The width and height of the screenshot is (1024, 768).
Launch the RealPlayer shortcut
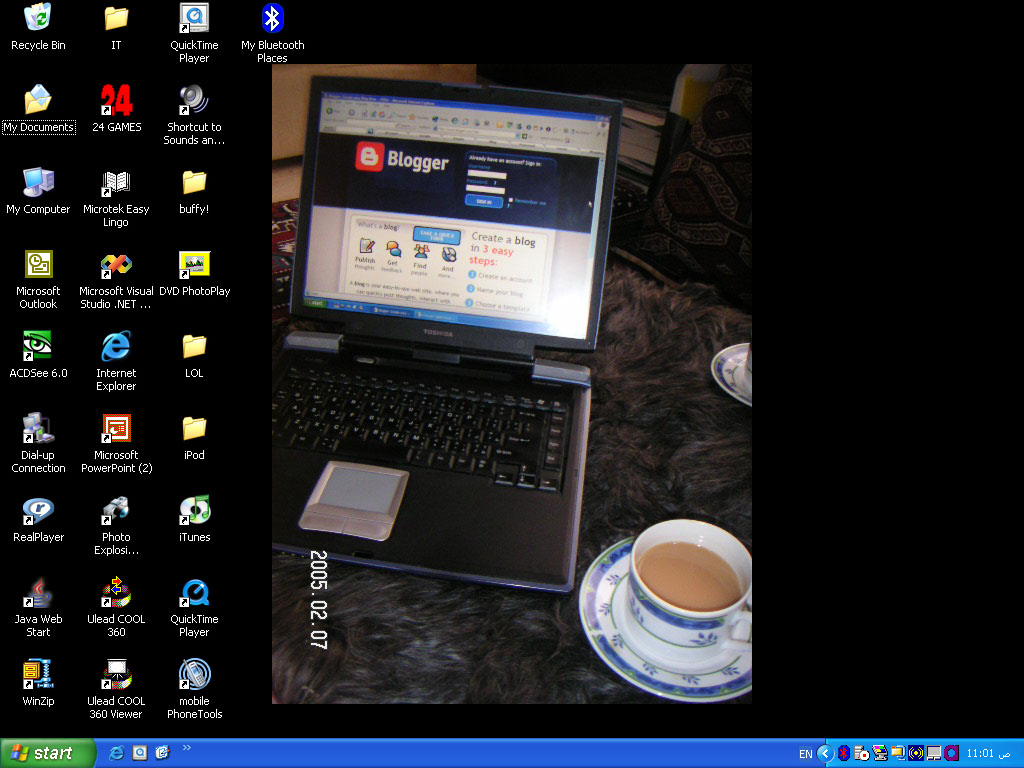[x=39, y=519]
